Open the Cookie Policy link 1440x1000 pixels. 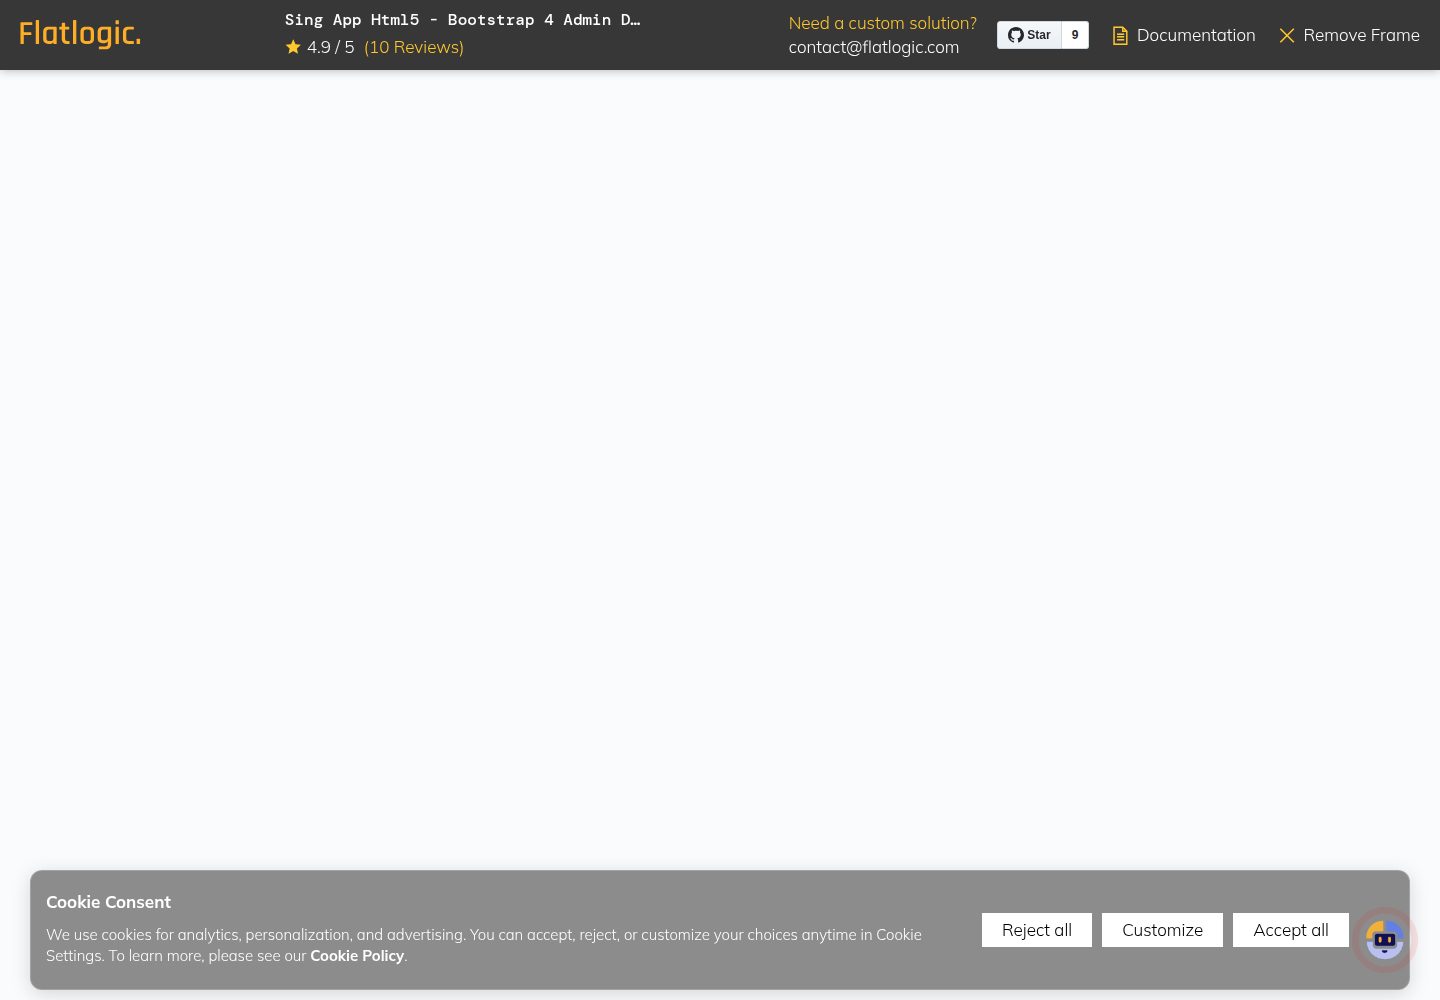[357, 956]
